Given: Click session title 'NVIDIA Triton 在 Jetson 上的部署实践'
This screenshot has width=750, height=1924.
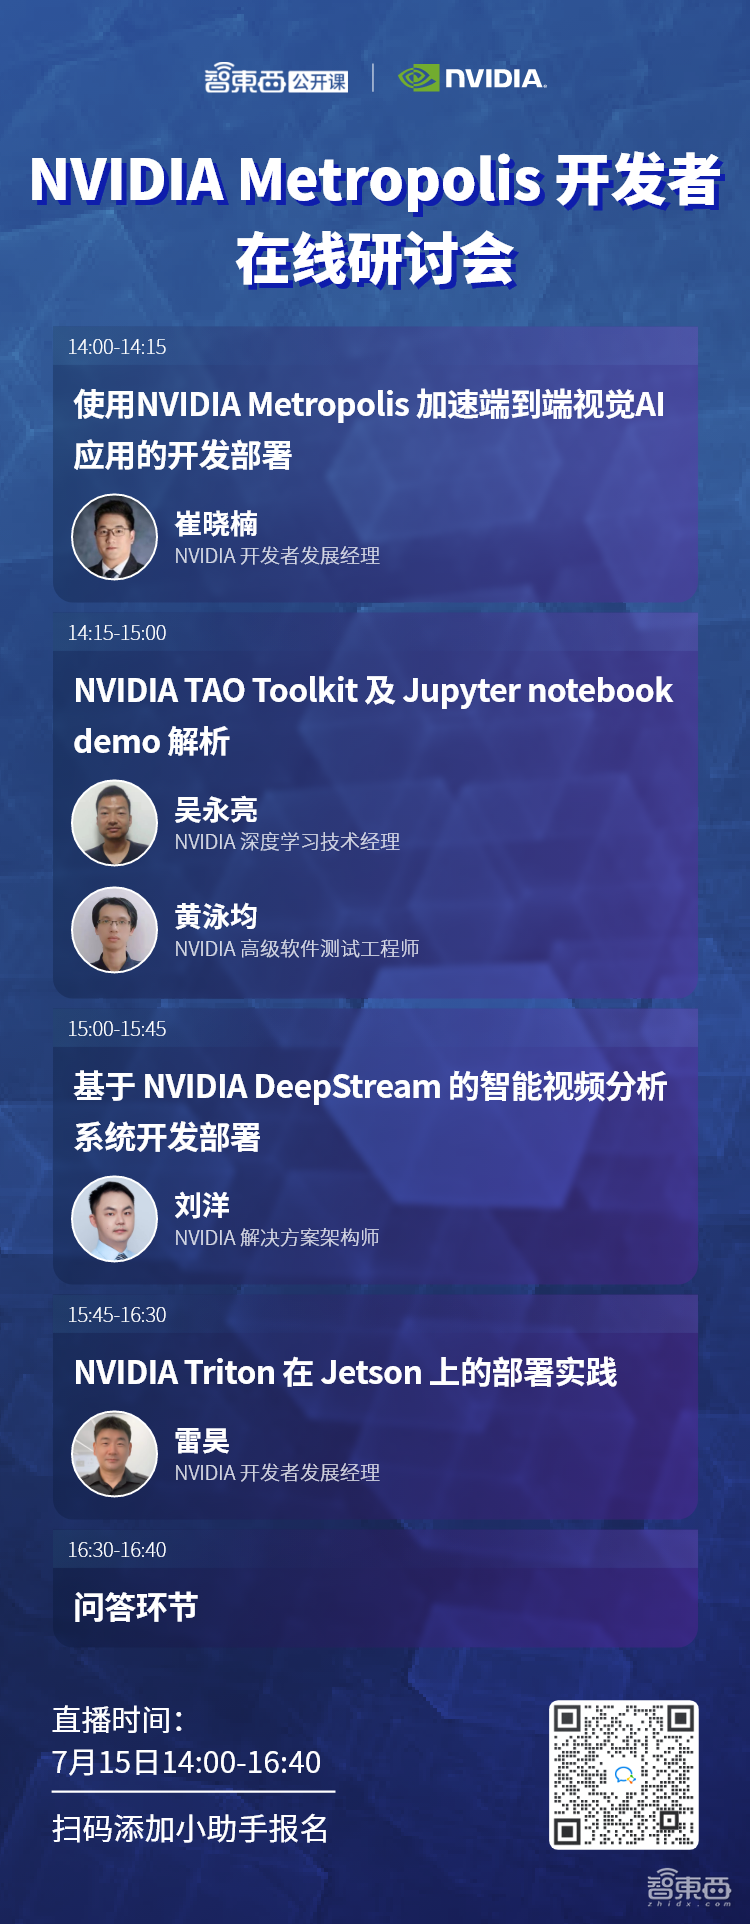Looking at the screenshot, I should click(346, 1373).
